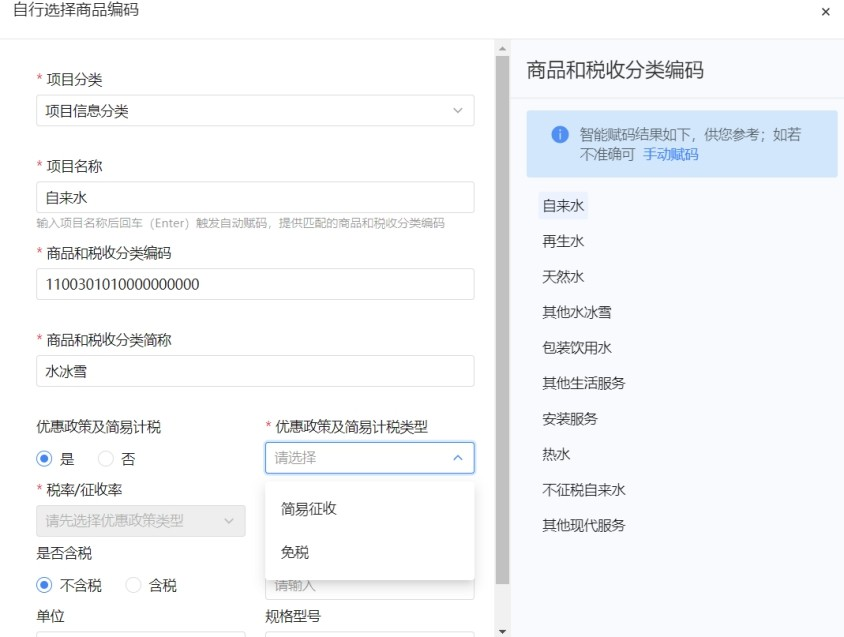Choose the 不含税 radio option
This screenshot has height=637, width=844.
pyautogui.click(x=44, y=585)
